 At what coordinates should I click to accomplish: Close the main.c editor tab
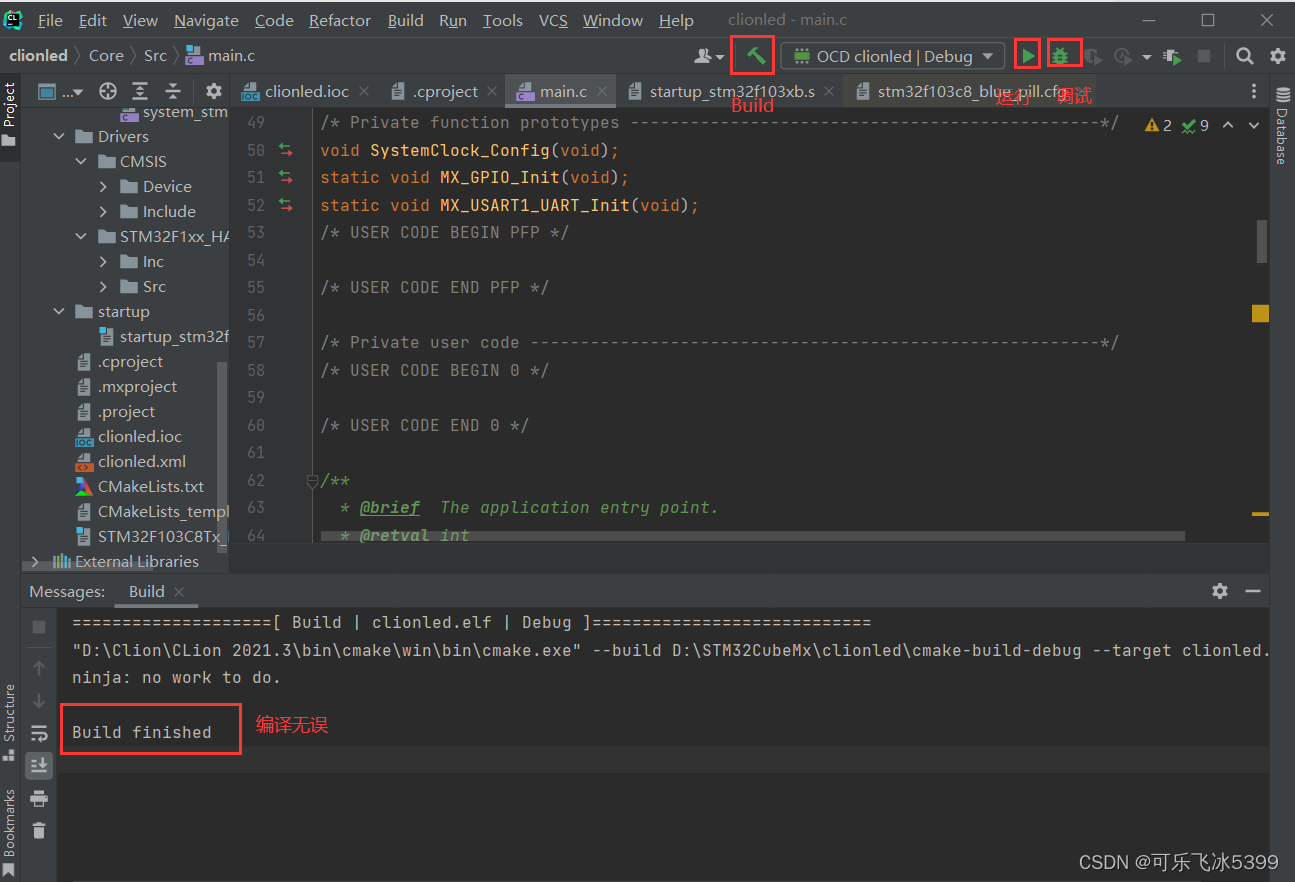click(603, 91)
